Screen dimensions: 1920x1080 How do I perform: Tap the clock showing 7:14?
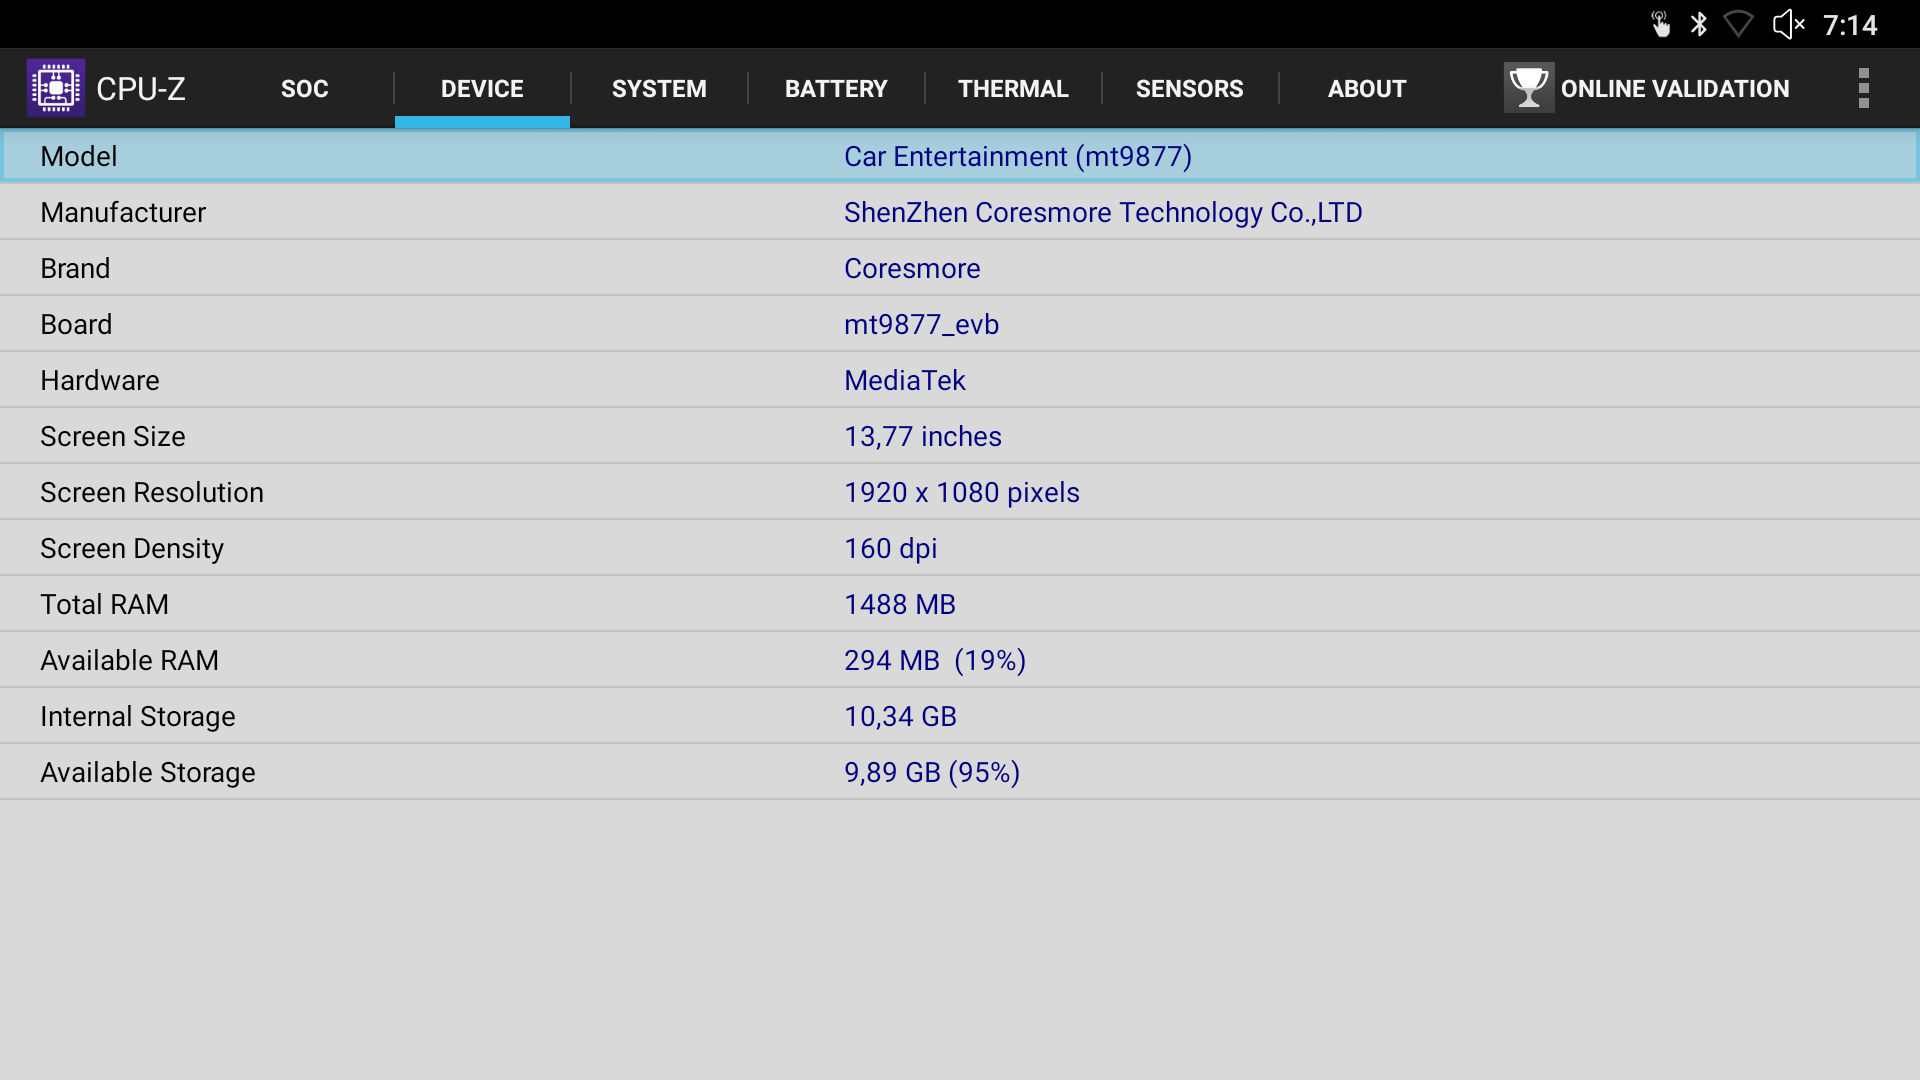(x=1850, y=25)
